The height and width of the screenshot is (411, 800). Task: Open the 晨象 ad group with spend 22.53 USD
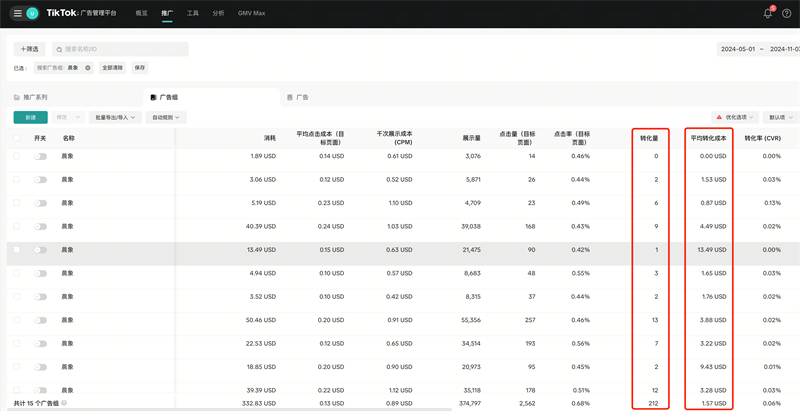pyautogui.click(x=67, y=343)
